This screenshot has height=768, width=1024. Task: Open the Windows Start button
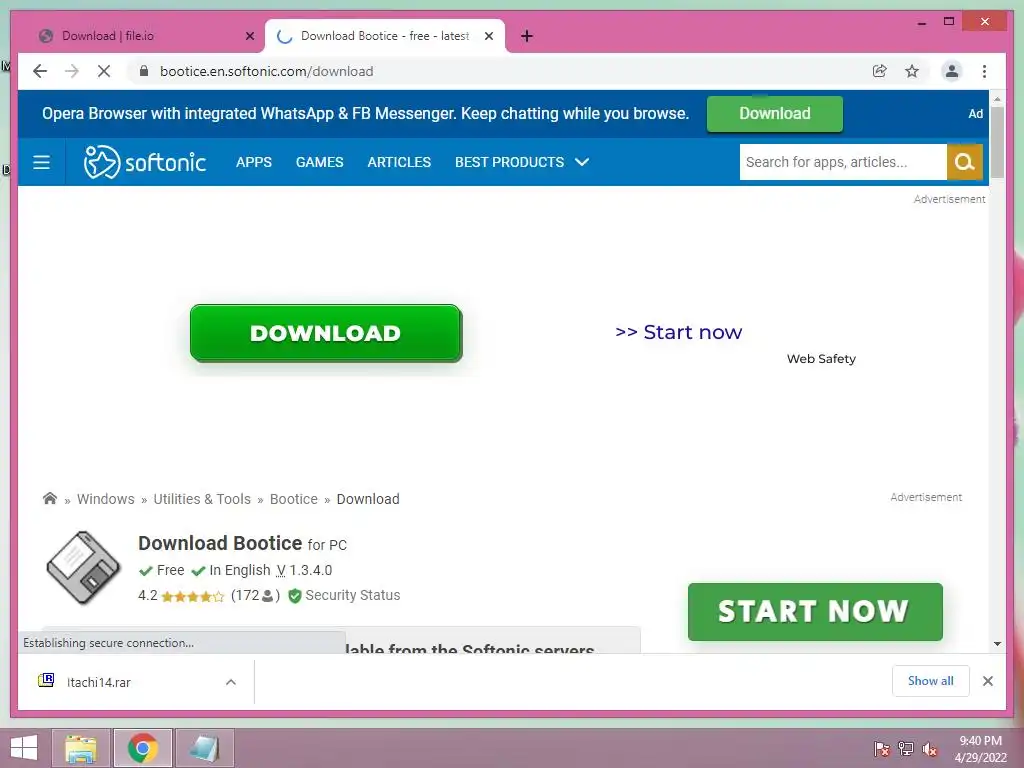24,748
